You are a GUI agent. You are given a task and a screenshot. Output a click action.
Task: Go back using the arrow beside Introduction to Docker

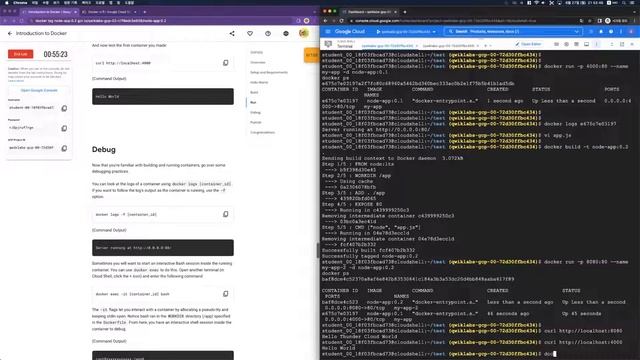10,33
